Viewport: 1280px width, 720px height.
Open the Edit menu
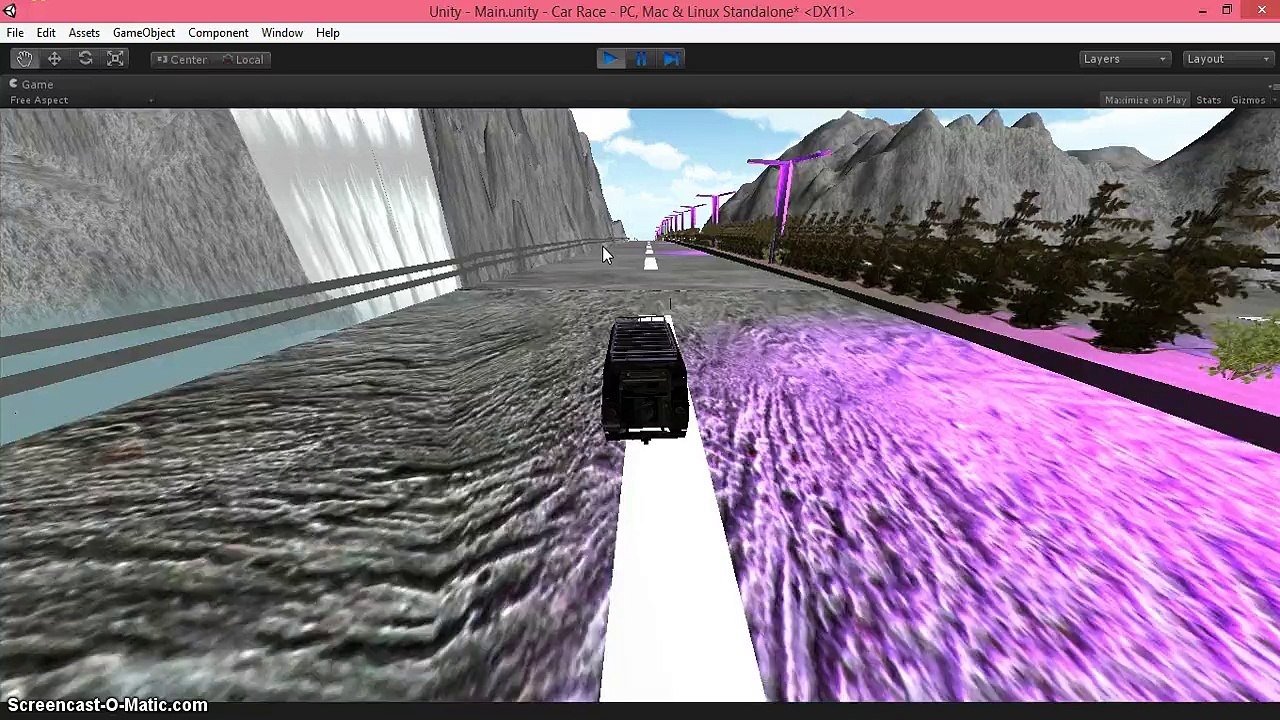click(x=46, y=33)
